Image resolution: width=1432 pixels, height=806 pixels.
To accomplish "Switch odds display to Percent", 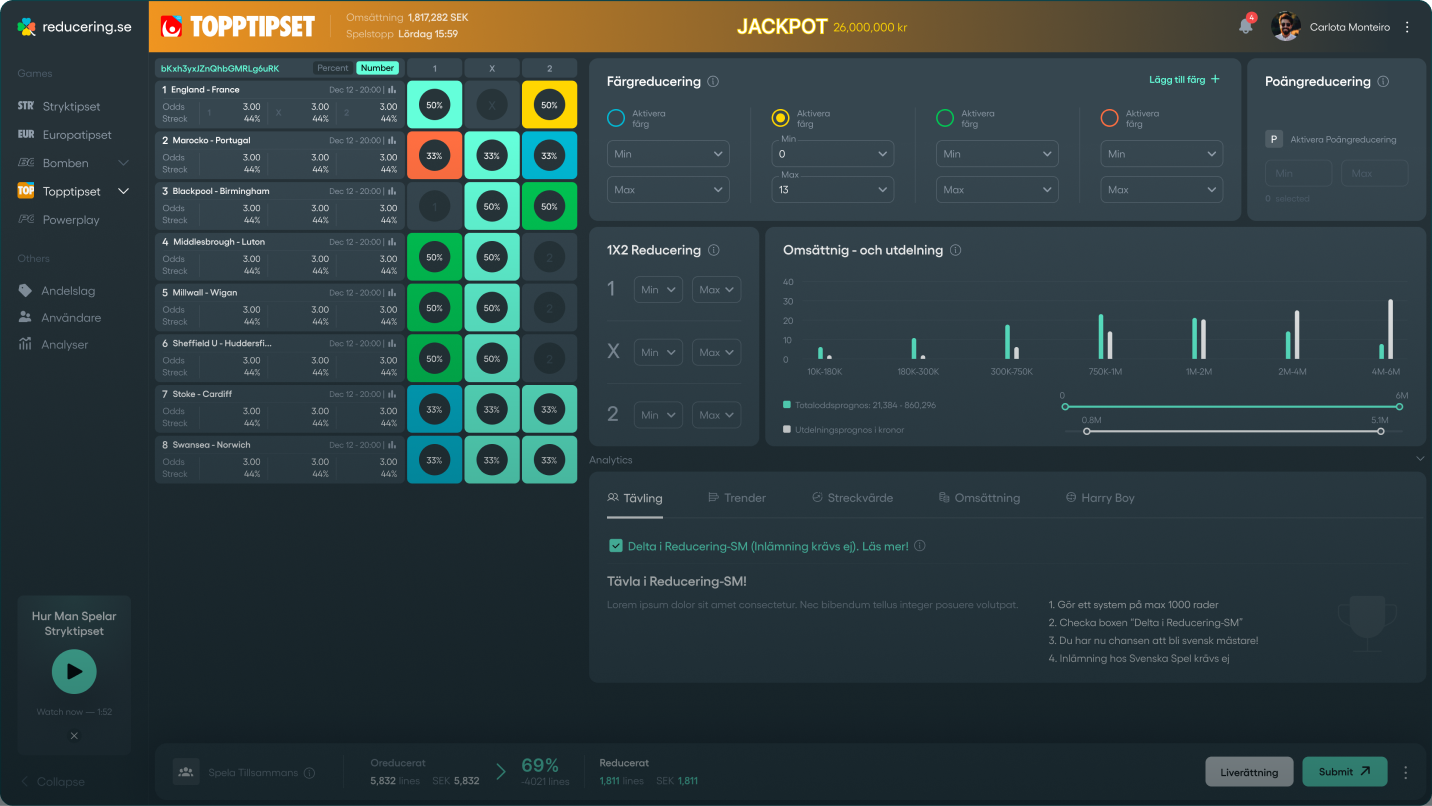I will pyautogui.click(x=333, y=68).
